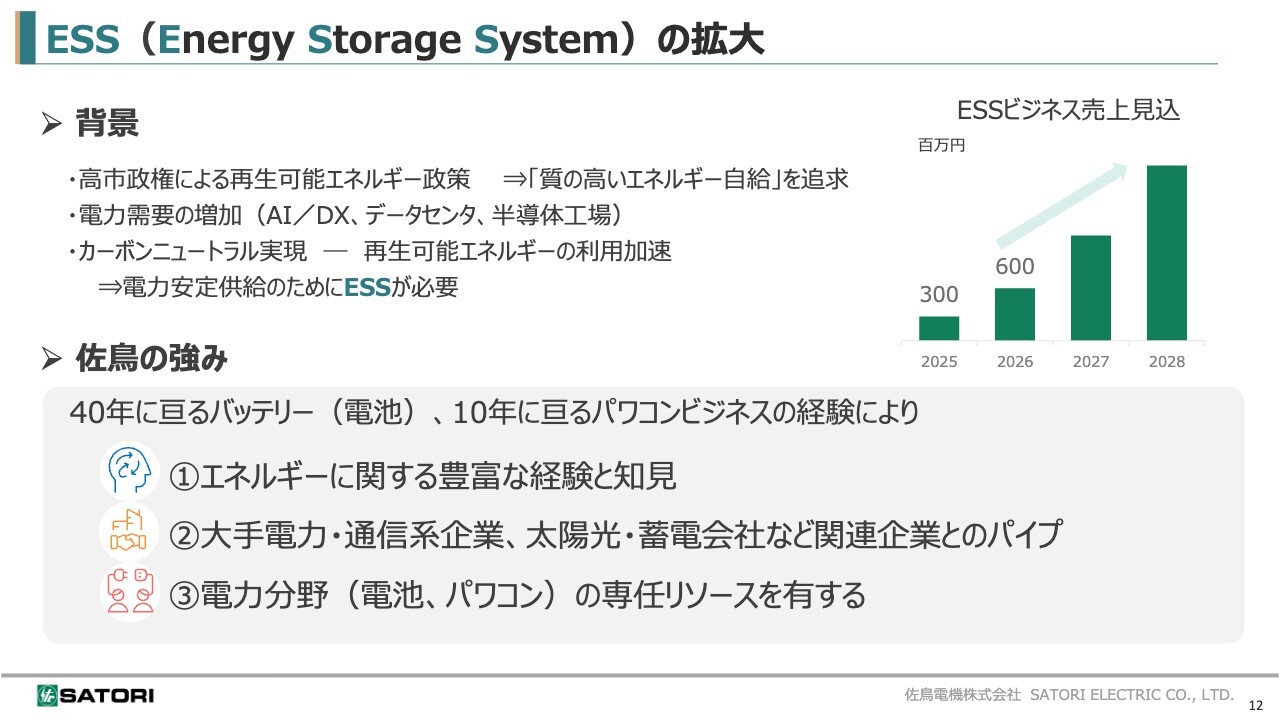Click the head with circular arrows icon

click(x=130, y=470)
